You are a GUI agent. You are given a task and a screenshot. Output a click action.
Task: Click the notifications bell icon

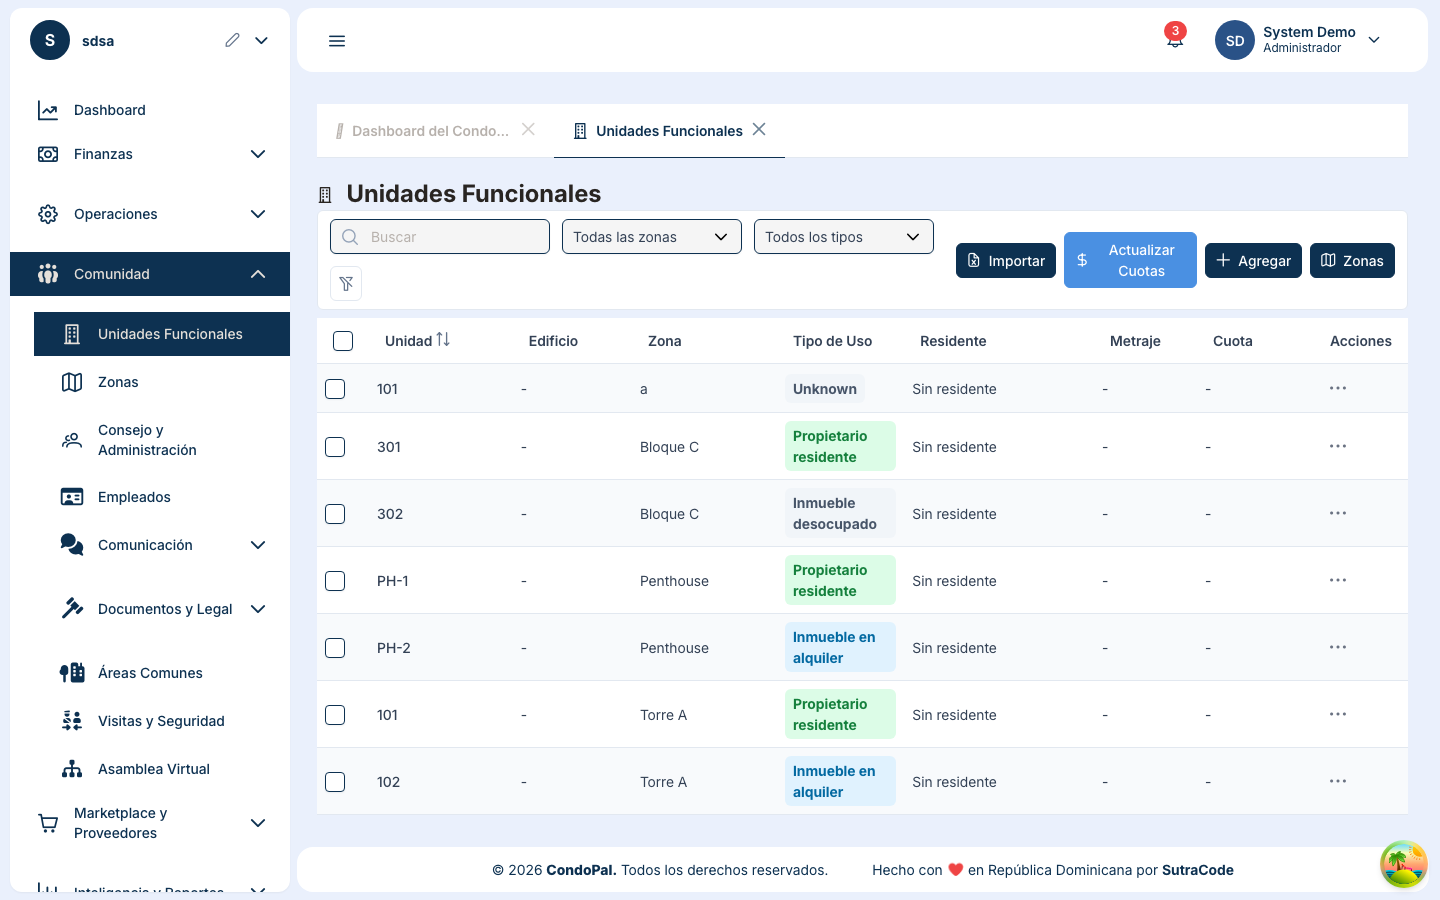(x=1173, y=42)
